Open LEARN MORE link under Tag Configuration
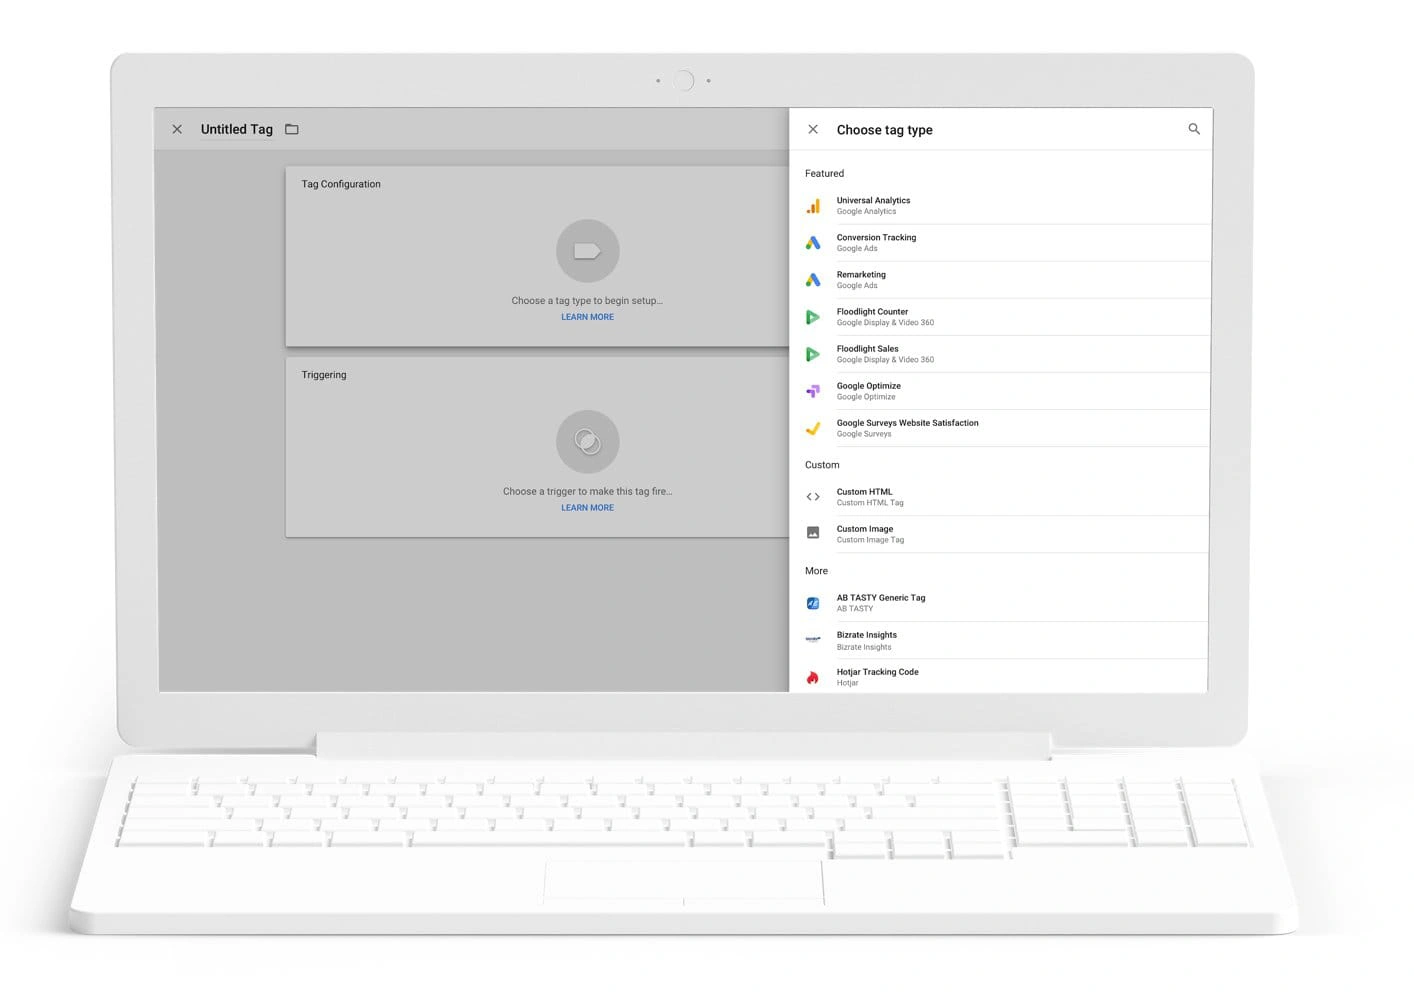1414x1000 pixels. pos(588,317)
